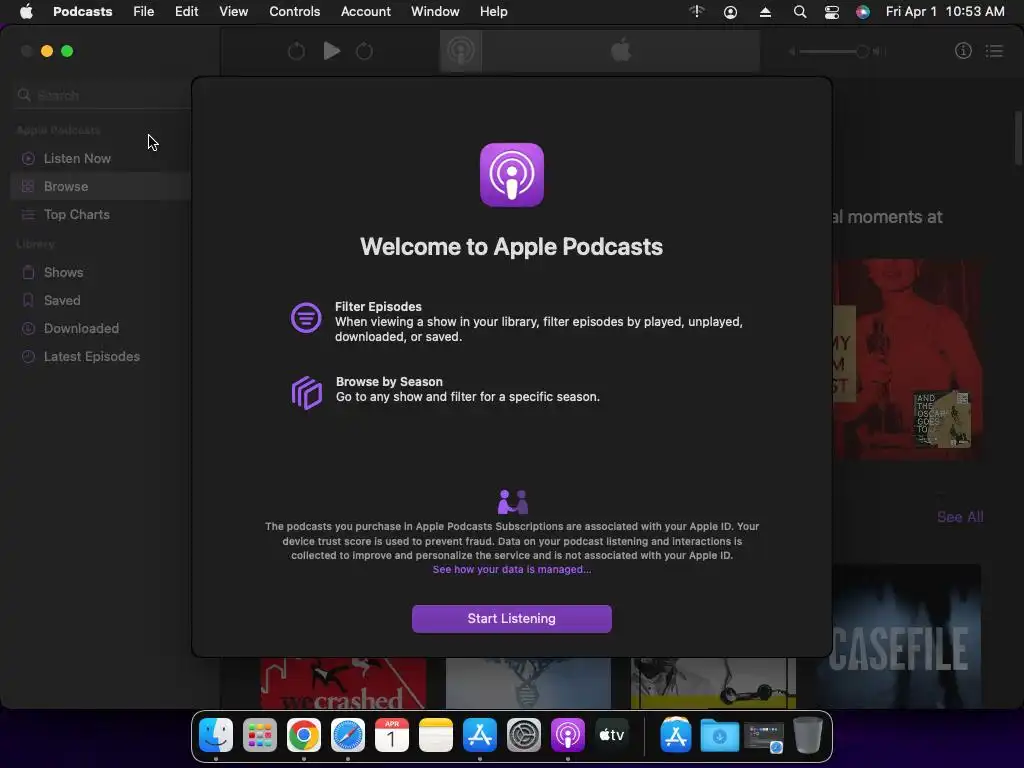Click the Play toolbar button

click(x=332, y=51)
